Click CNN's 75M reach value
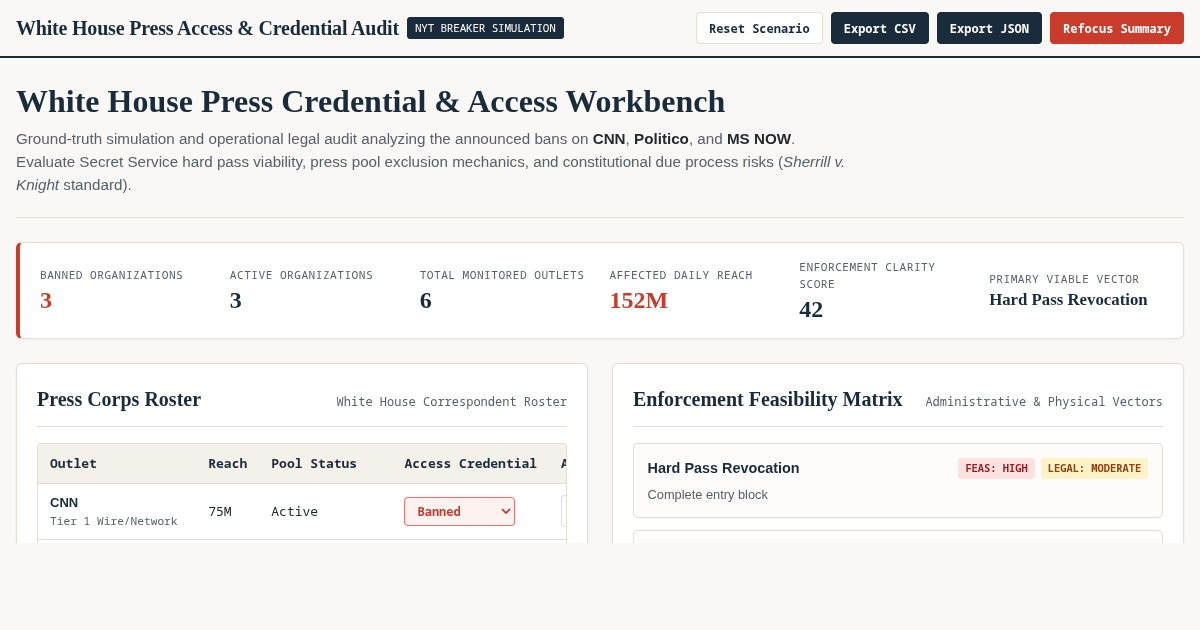Viewport: 1200px width, 630px height. coord(219,511)
